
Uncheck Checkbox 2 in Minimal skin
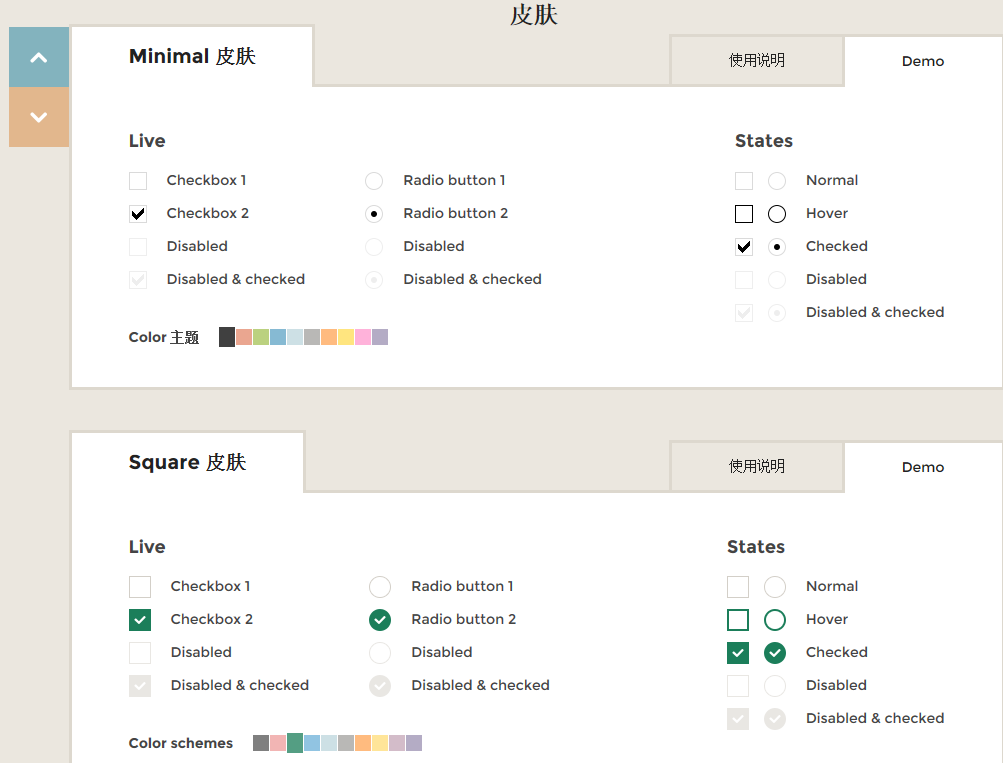click(138, 214)
